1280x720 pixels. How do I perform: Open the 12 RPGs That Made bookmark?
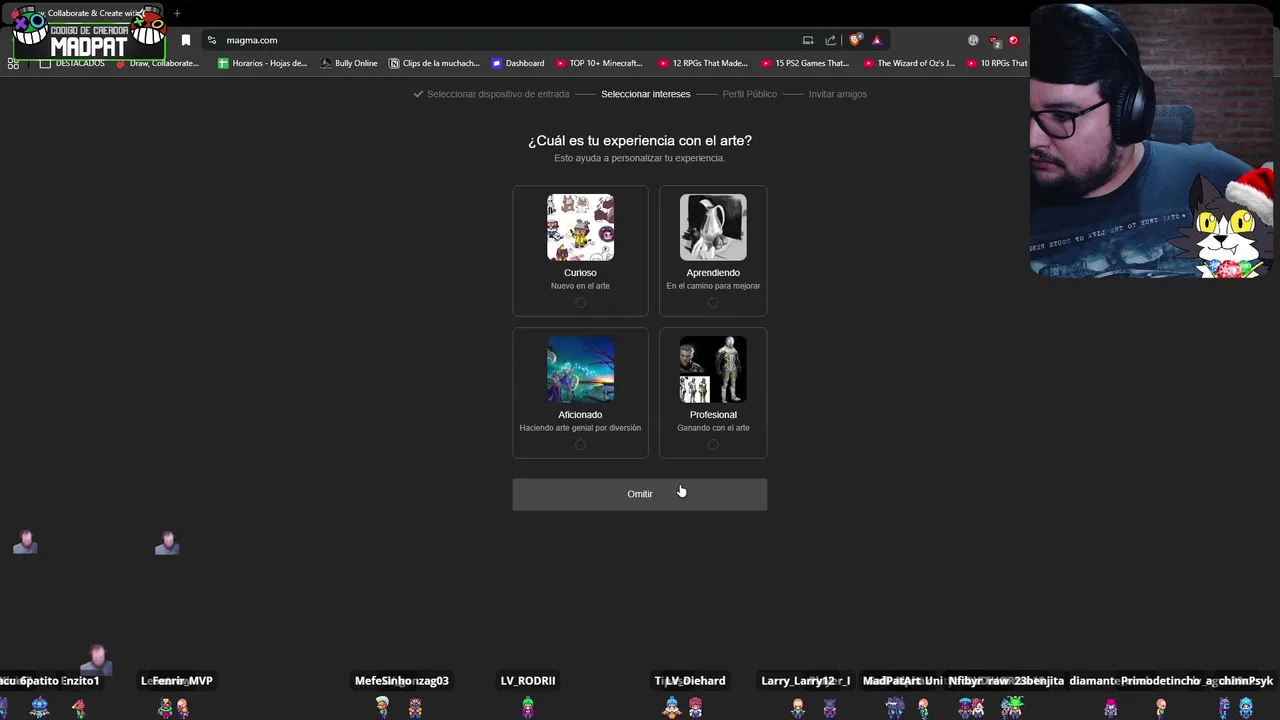coord(703,63)
